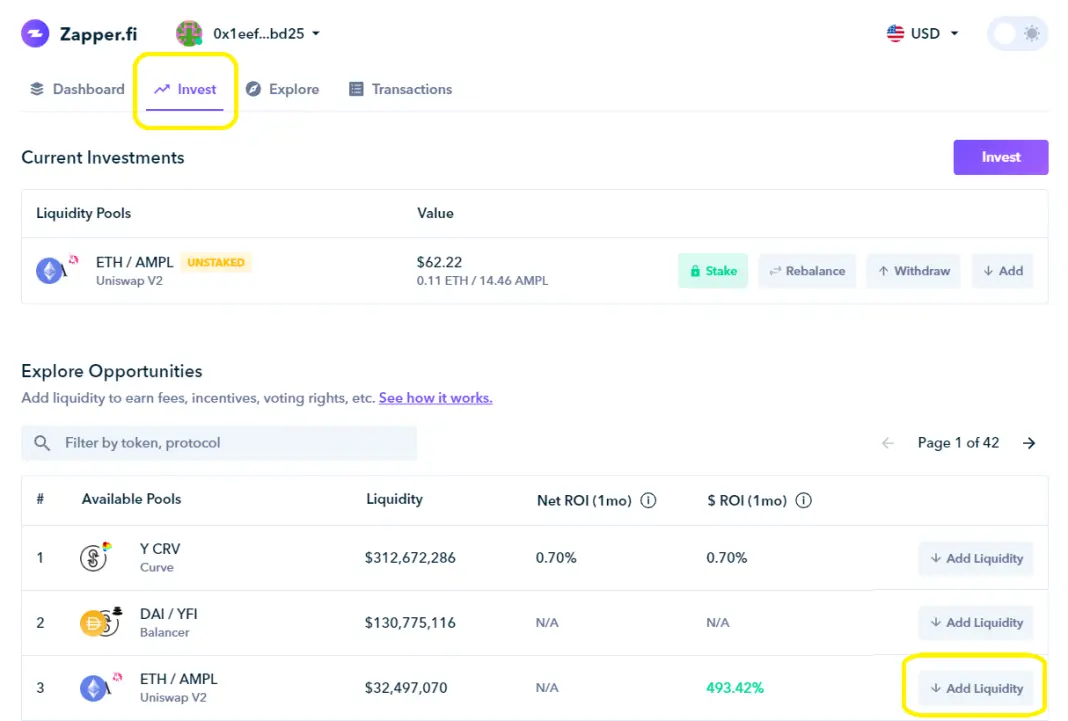
Task: Add Liquidity to the DAI / YFI pool
Action: [x=976, y=622]
